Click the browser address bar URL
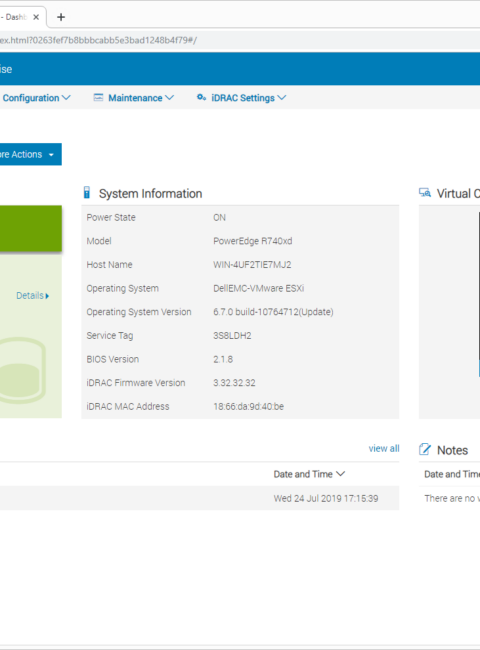 [x=98, y=40]
